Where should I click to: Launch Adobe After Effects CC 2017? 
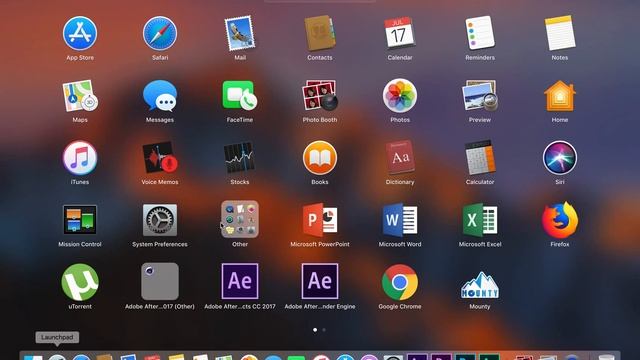[x=240, y=281]
